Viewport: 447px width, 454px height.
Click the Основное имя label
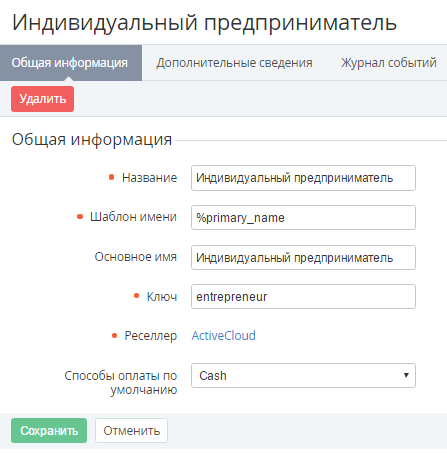click(136, 257)
